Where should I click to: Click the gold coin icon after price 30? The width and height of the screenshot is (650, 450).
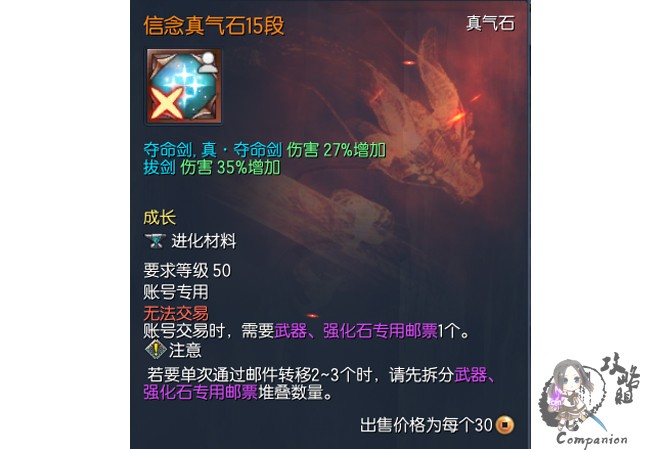pyautogui.click(x=505, y=425)
